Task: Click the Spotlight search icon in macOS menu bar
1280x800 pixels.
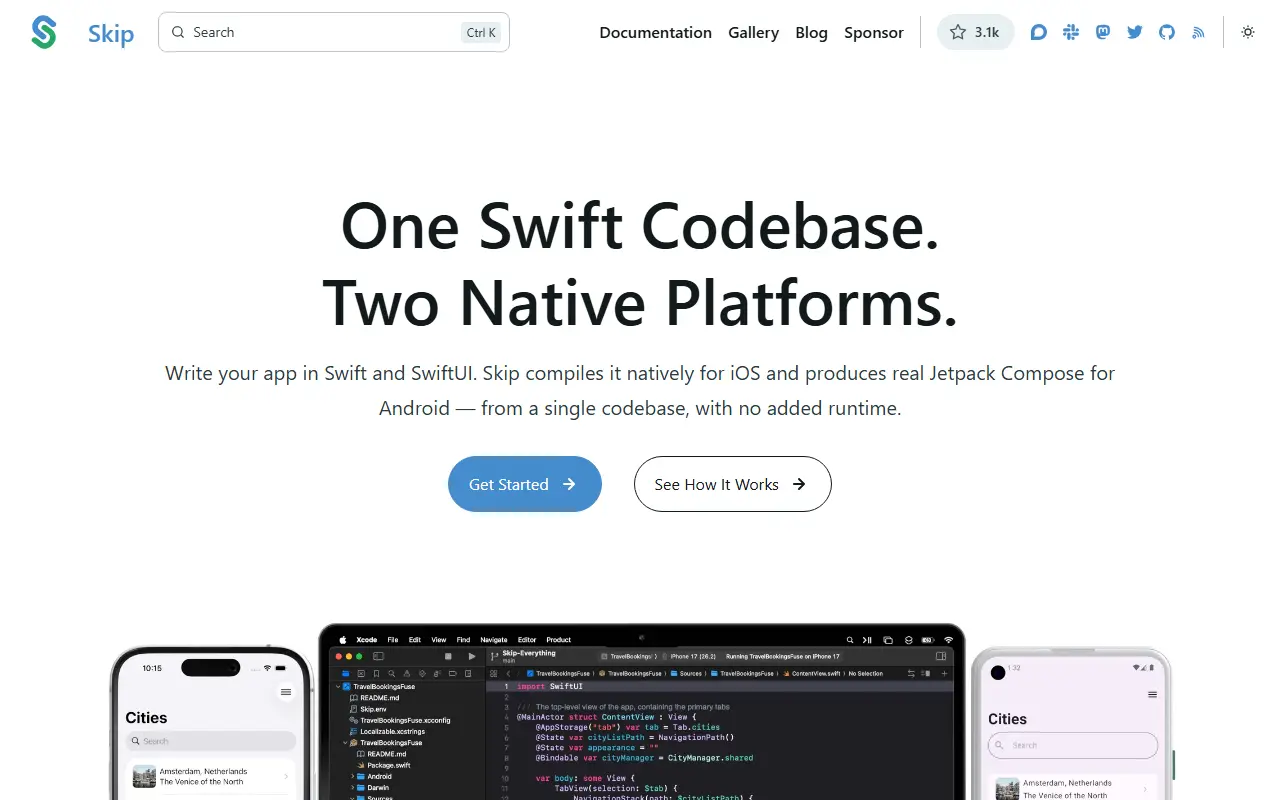Action: [x=850, y=640]
